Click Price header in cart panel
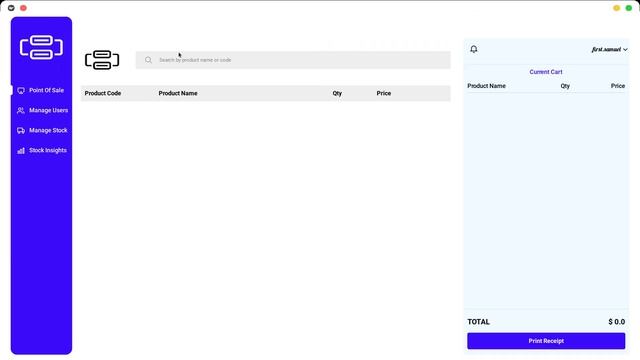640x360 pixels. [618, 86]
